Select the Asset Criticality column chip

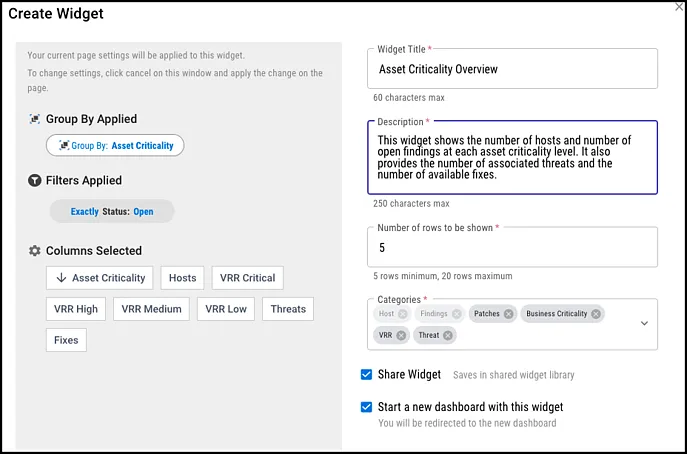(99, 278)
